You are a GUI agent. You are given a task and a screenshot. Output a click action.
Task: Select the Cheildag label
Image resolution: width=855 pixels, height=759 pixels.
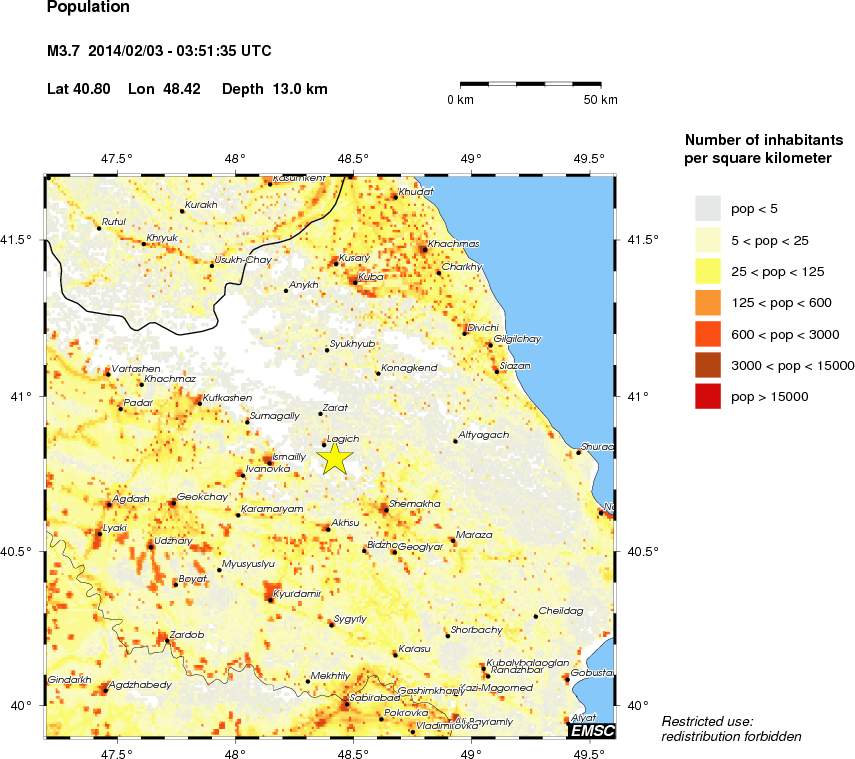[561, 611]
